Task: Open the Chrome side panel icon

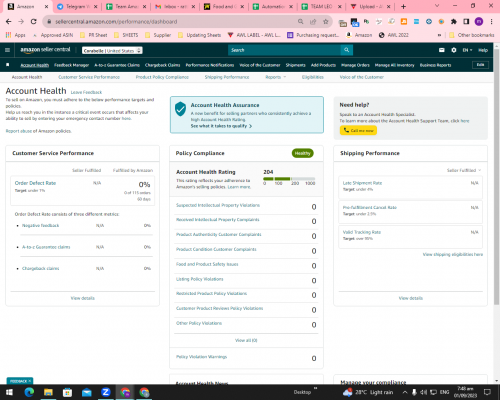Action: click(x=466, y=22)
